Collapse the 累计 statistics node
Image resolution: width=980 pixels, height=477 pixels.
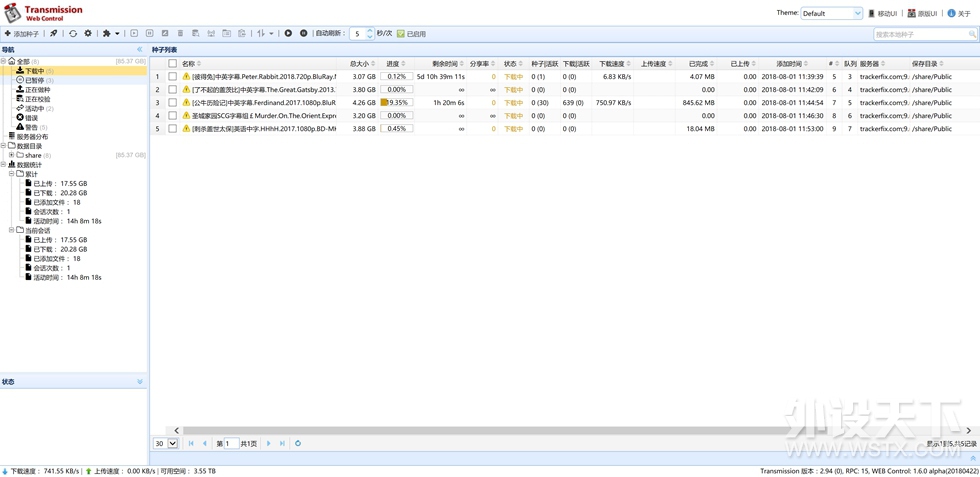click(11, 174)
